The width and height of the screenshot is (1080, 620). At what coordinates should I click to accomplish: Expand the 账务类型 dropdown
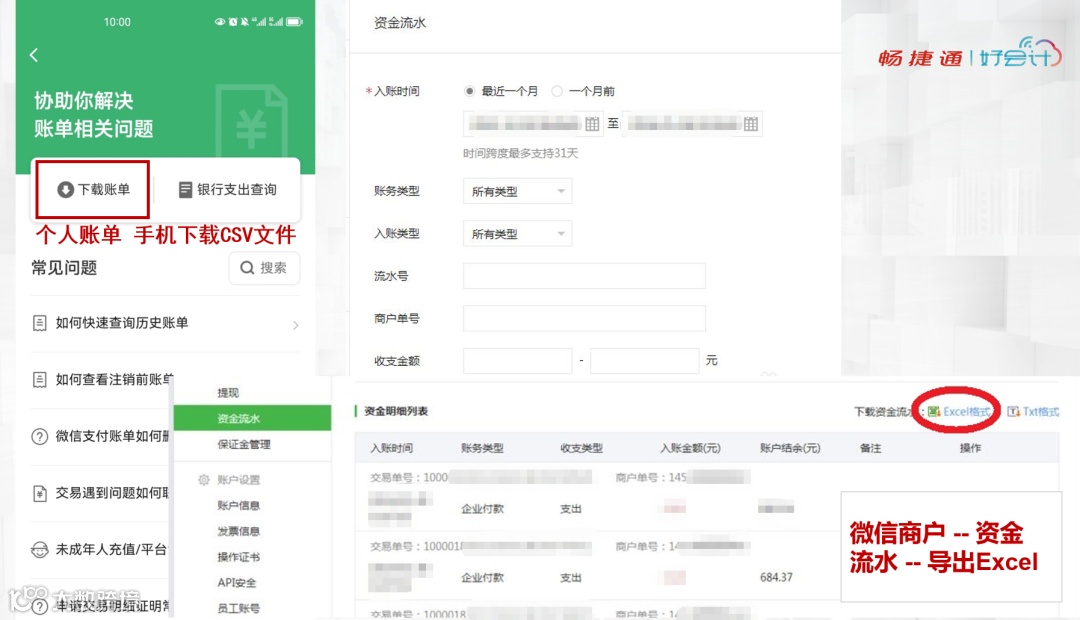517,192
